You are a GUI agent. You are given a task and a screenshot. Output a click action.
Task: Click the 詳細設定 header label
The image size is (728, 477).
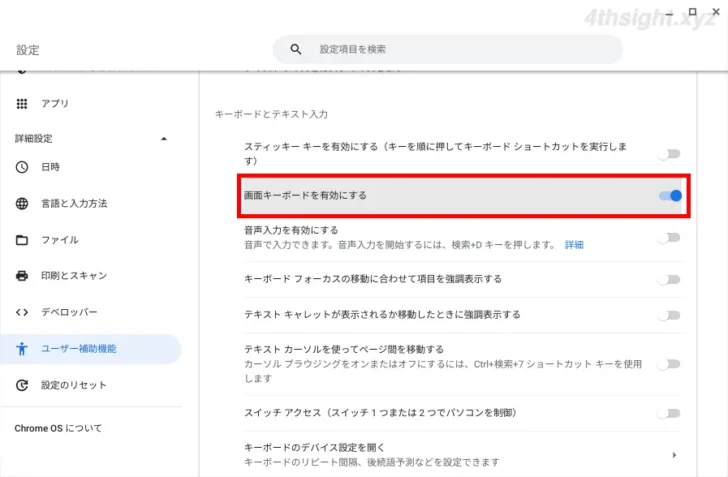[33, 138]
